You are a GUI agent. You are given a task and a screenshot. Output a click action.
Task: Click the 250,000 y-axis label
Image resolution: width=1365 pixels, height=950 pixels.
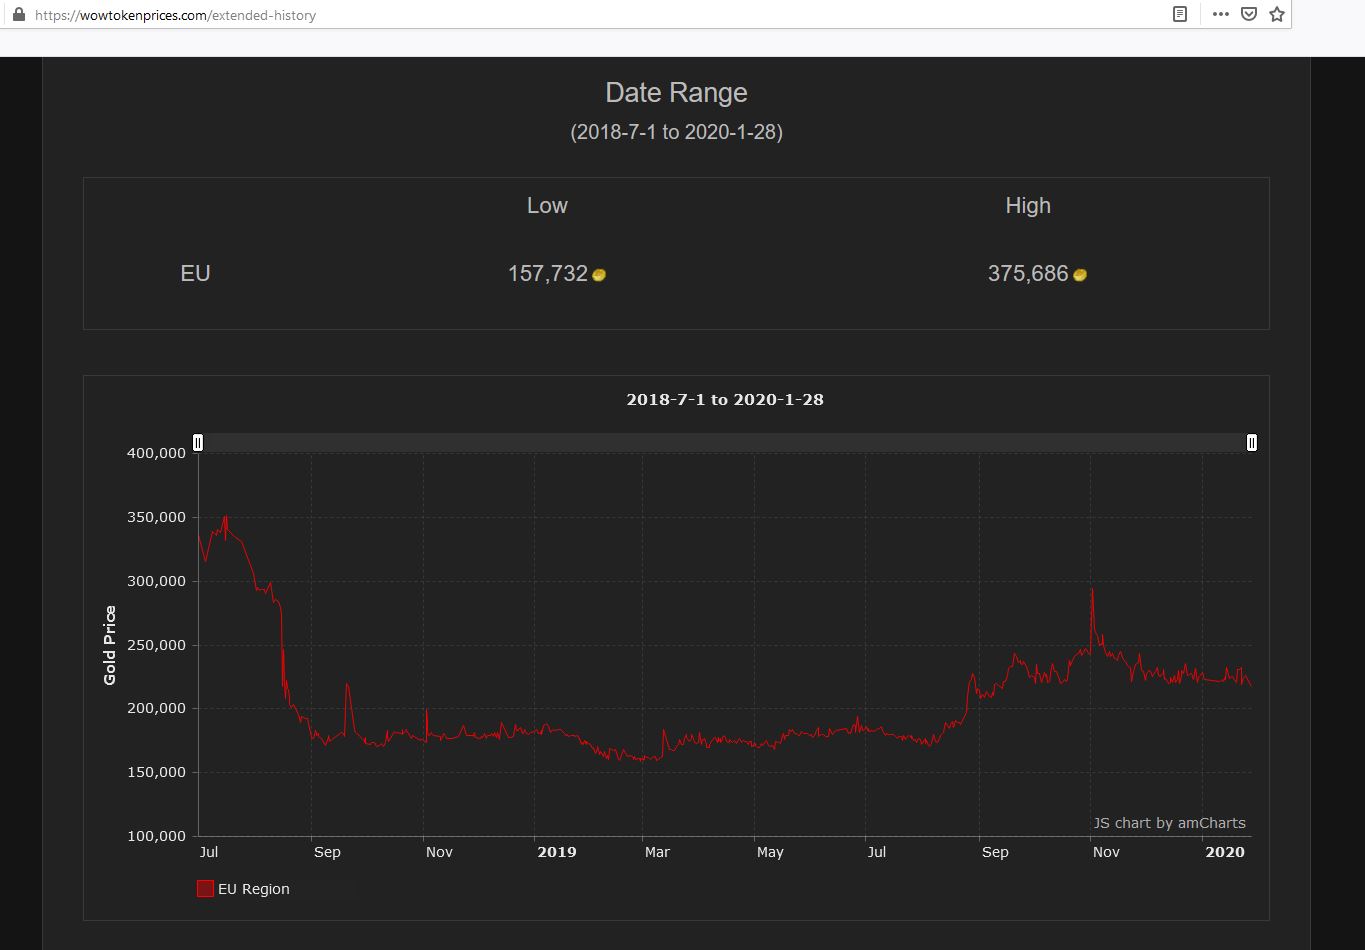pyautogui.click(x=157, y=645)
